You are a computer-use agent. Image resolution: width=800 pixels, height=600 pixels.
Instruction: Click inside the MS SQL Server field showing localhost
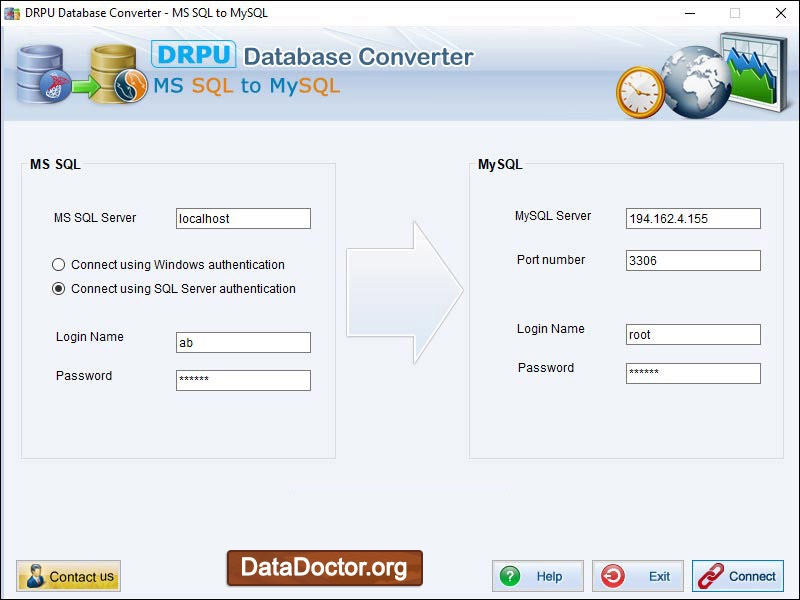pyautogui.click(x=243, y=218)
